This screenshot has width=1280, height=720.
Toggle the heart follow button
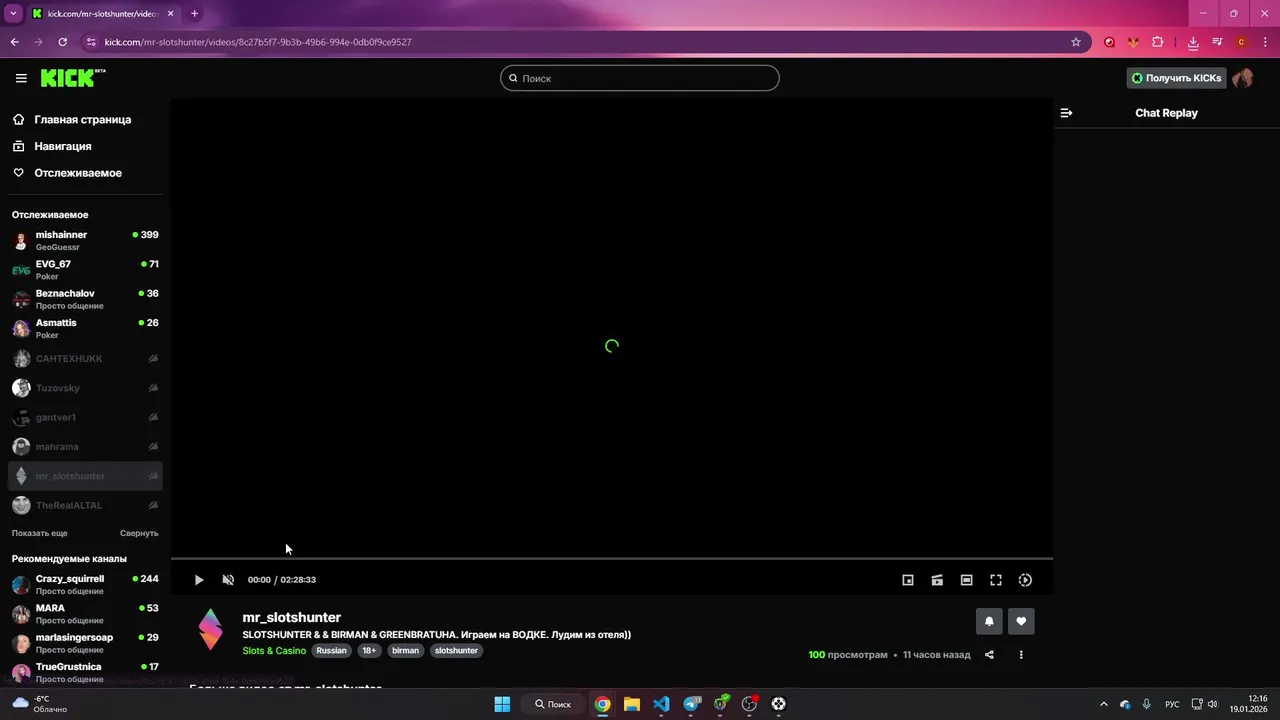point(1021,621)
